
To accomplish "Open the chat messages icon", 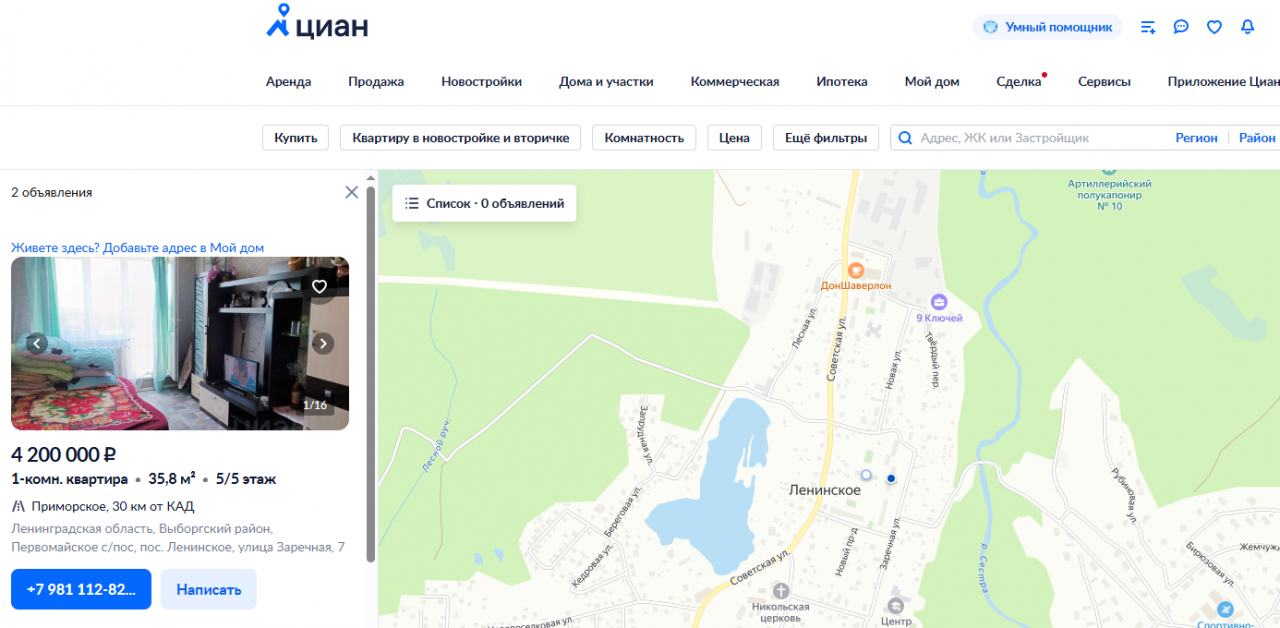I will (x=1181, y=27).
